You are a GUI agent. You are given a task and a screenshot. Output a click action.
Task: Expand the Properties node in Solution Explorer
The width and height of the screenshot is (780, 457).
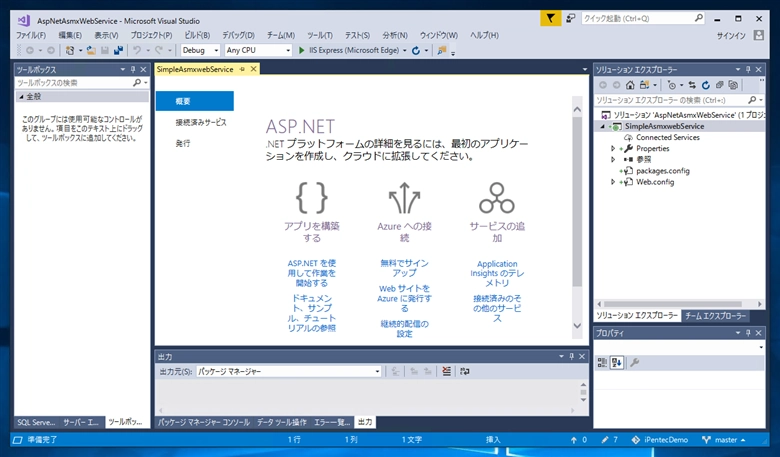pos(613,149)
